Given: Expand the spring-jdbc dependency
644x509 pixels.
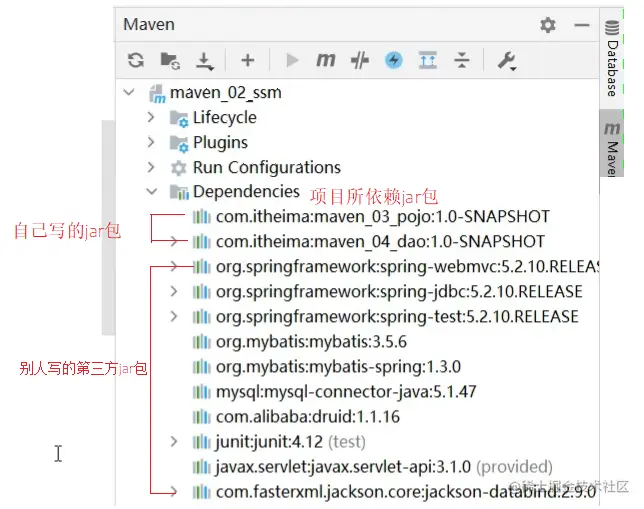Looking at the screenshot, I should [x=174, y=291].
